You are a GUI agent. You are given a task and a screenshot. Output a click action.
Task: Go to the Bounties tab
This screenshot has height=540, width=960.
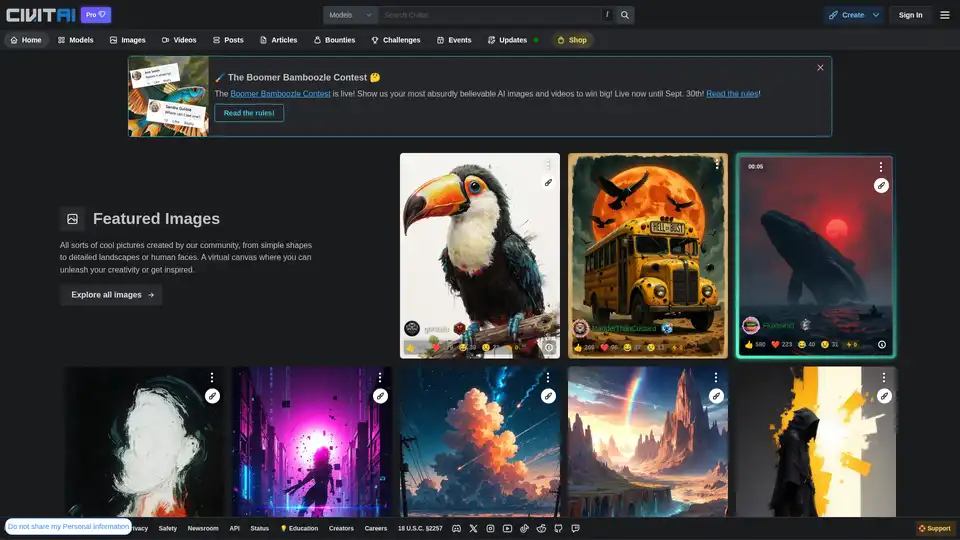point(334,40)
